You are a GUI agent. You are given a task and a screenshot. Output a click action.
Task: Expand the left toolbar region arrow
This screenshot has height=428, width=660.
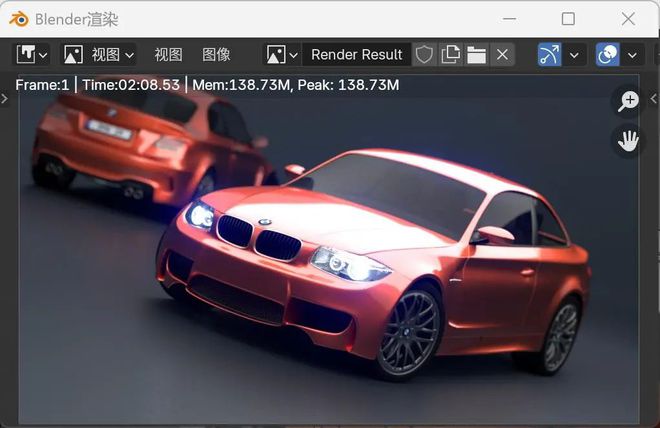(x=4, y=98)
